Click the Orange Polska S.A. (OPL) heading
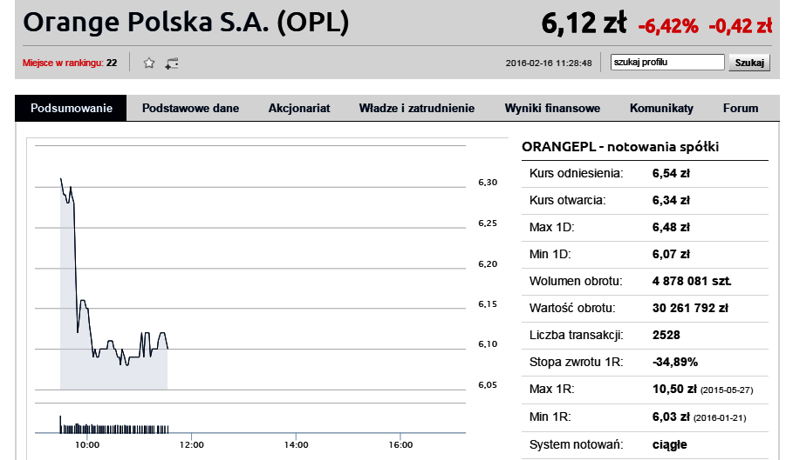 (186, 23)
